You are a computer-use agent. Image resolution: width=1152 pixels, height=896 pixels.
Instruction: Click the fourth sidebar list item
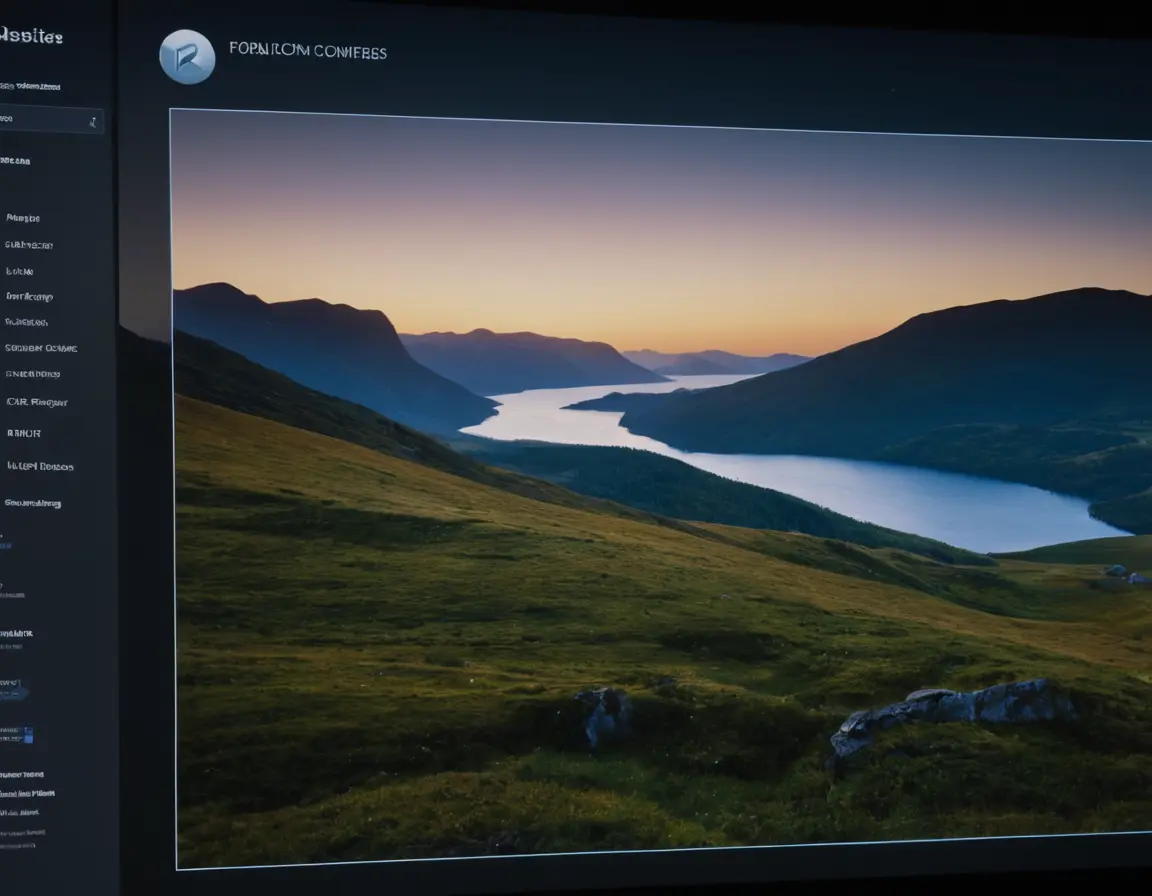[29, 296]
